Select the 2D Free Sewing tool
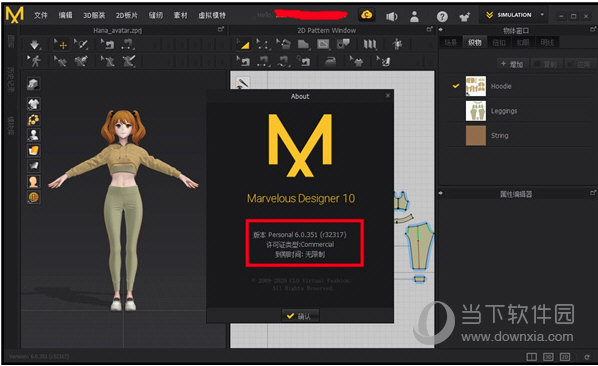 point(283,61)
